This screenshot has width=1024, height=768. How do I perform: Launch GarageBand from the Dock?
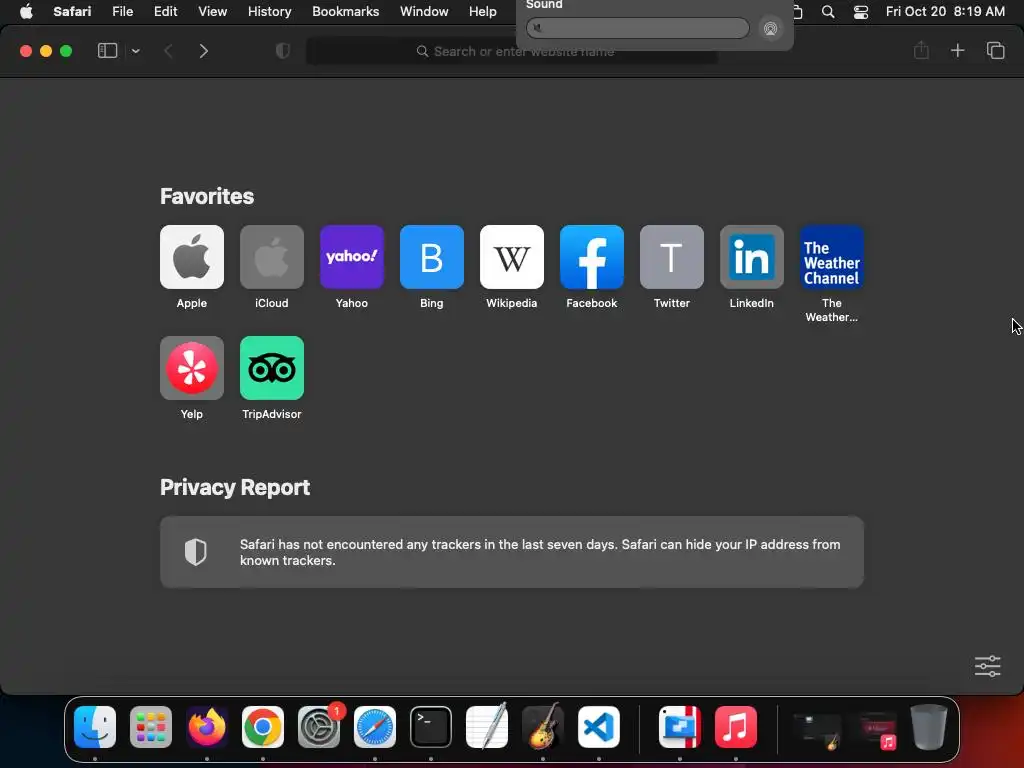[x=543, y=726]
